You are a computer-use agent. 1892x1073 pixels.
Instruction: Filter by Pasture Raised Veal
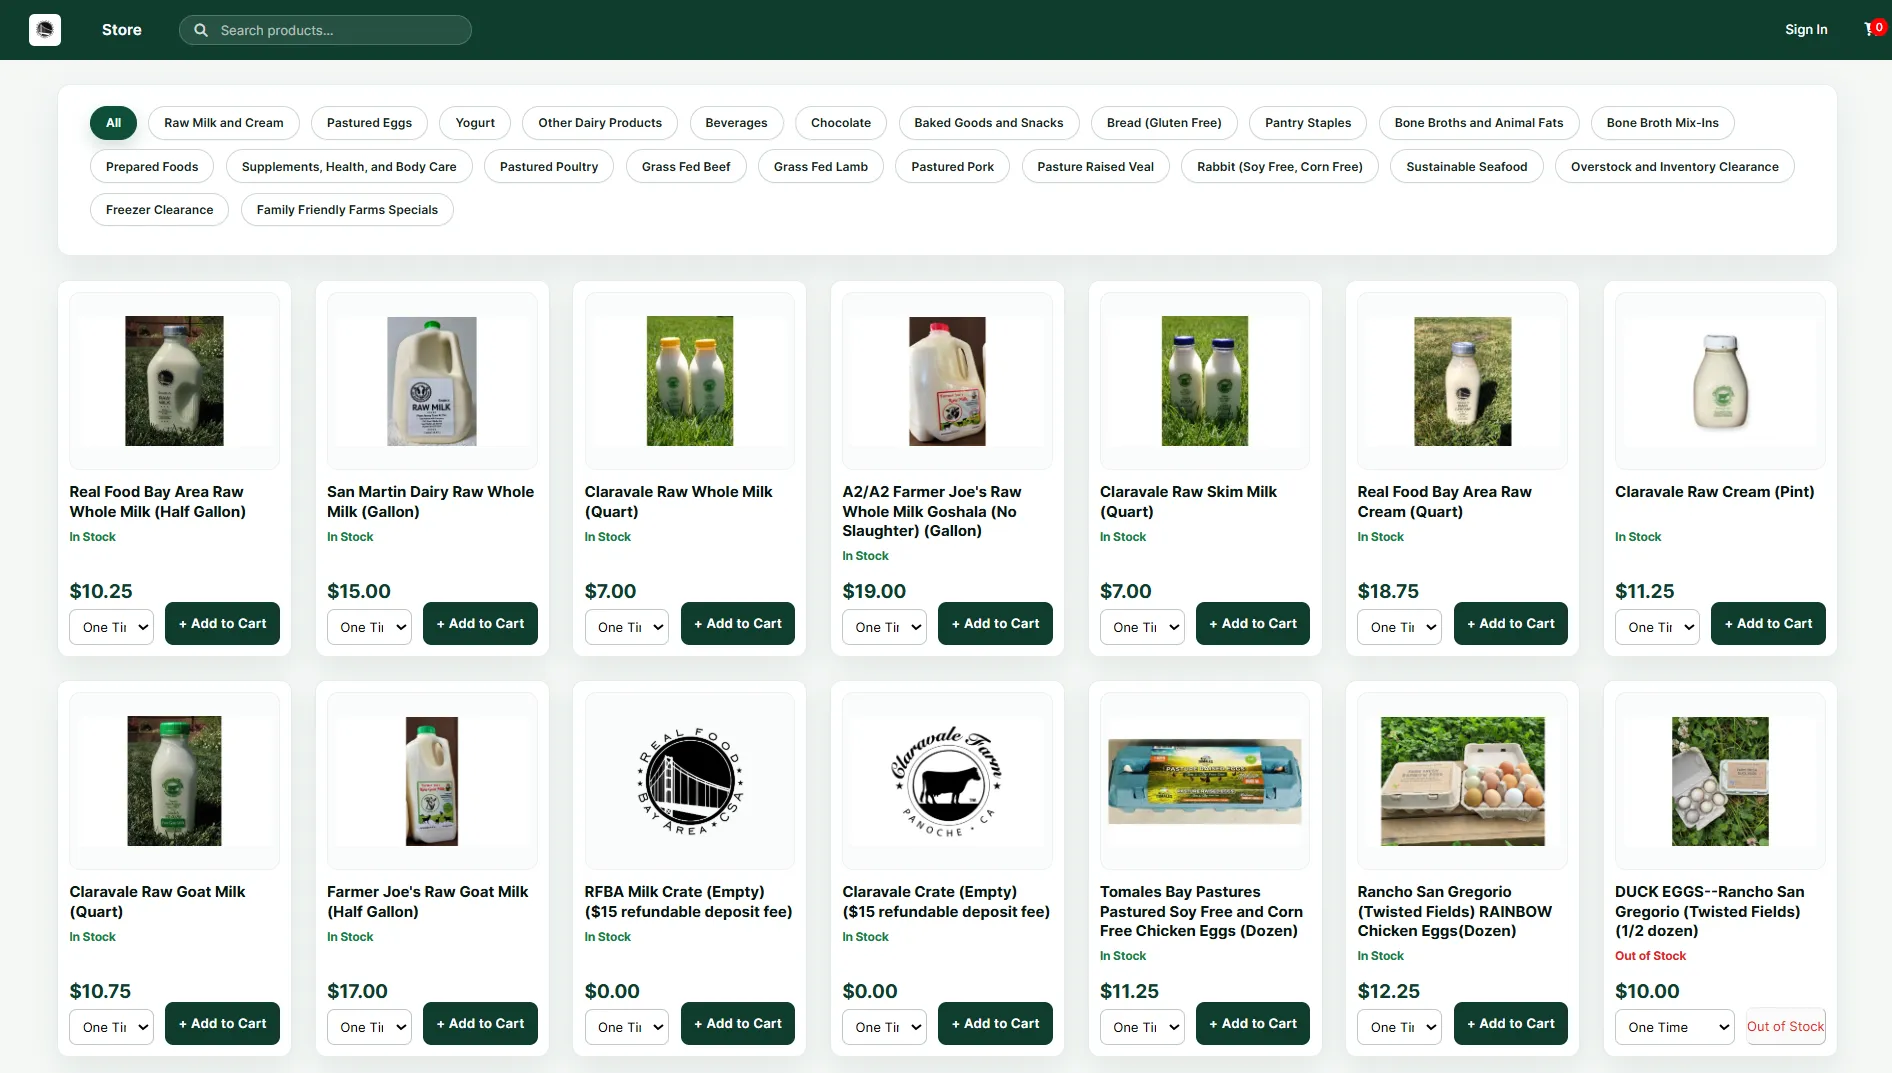point(1096,167)
